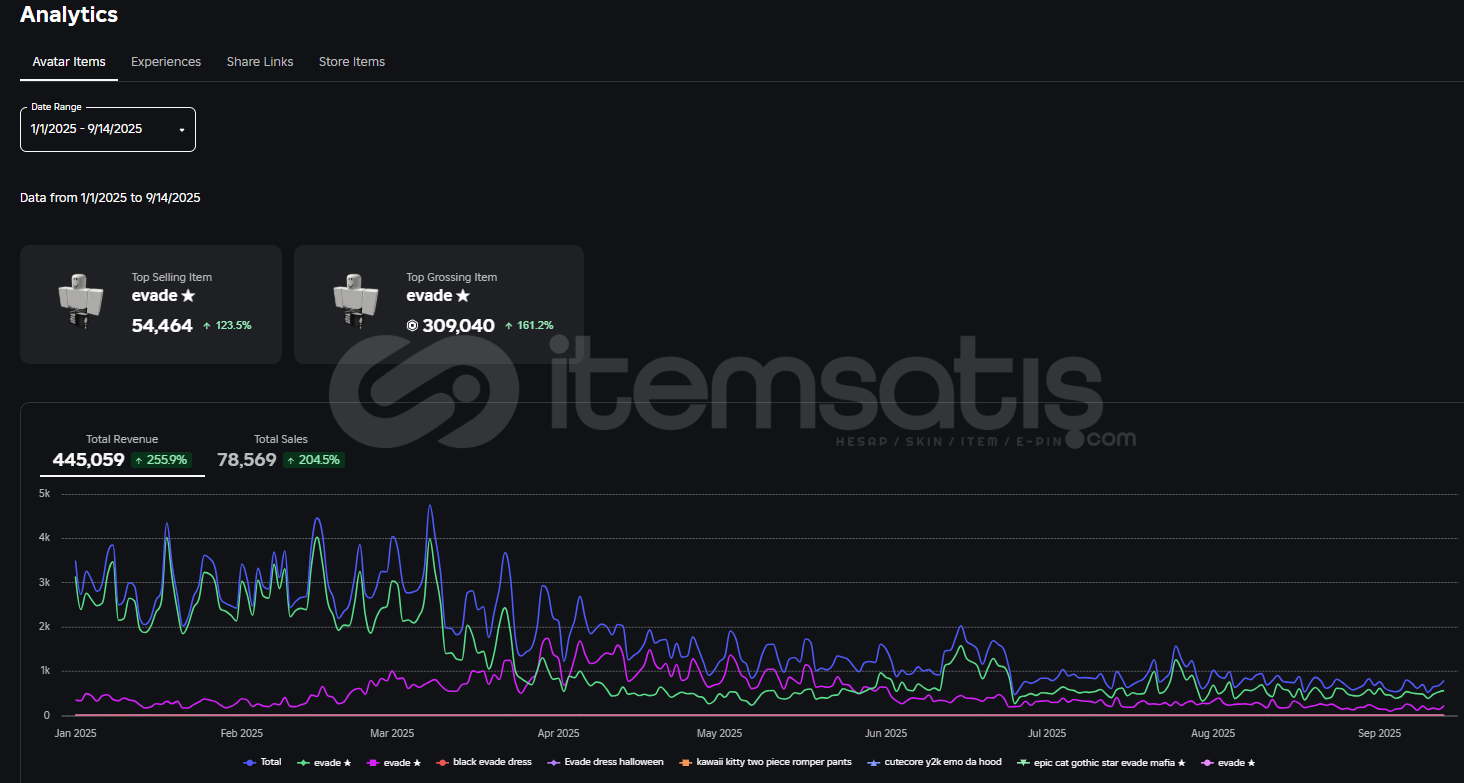Click the Robux icon beside 309,040
This screenshot has height=783, width=1464.
pyautogui.click(x=413, y=325)
